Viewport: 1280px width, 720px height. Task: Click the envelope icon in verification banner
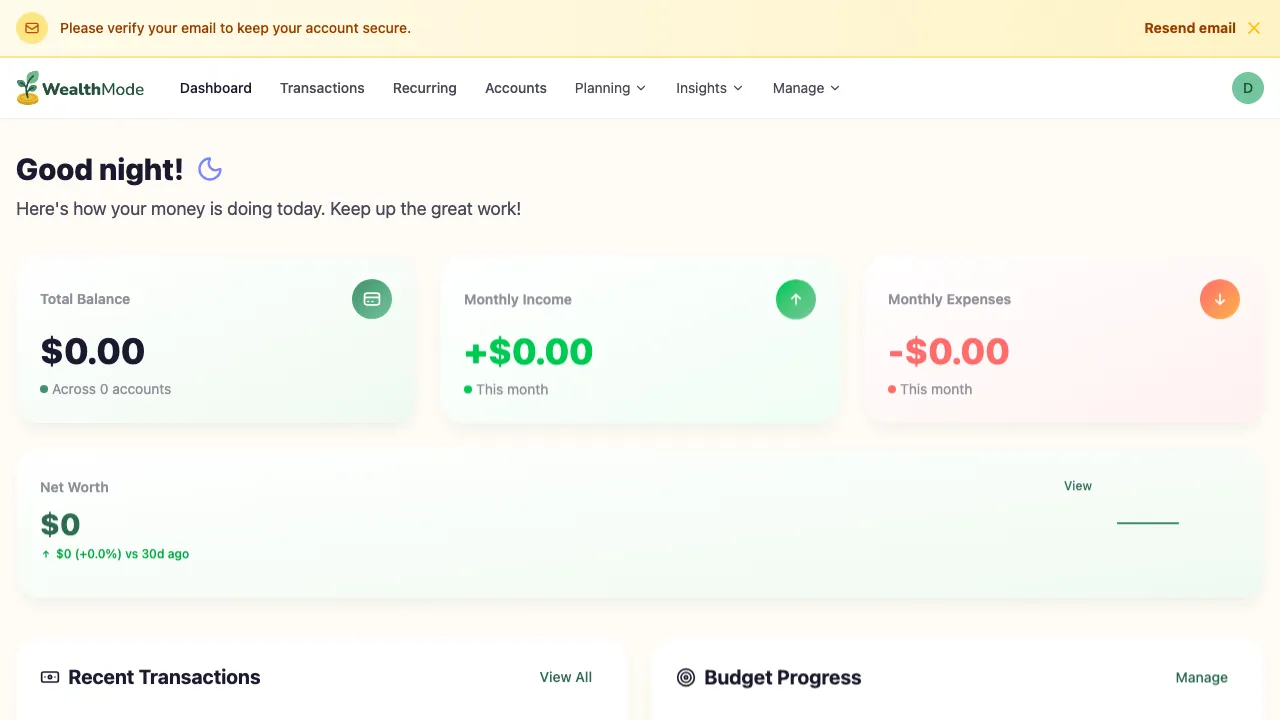coord(32,28)
